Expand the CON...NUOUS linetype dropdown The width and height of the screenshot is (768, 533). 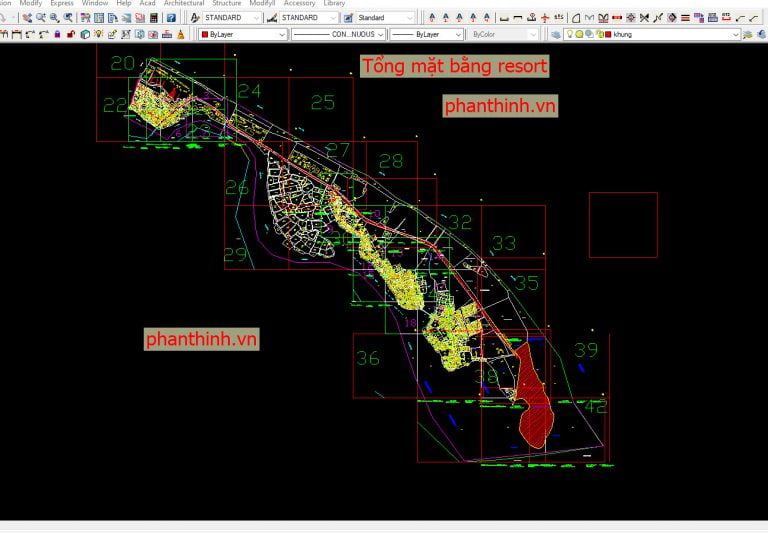pyautogui.click(x=379, y=34)
